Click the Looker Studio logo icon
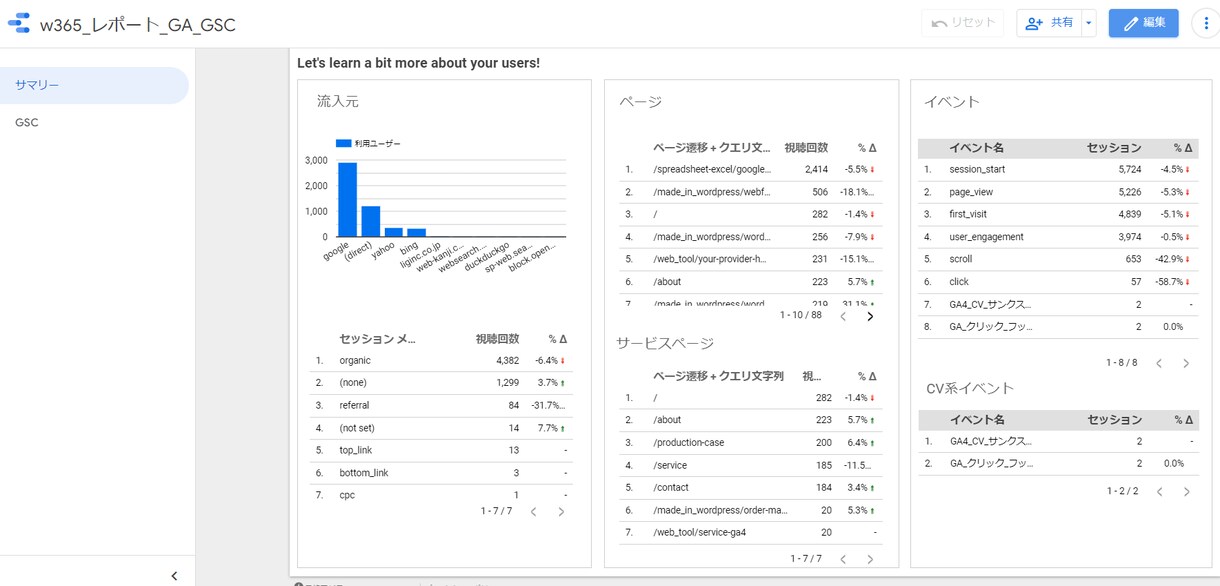The width and height of the screenshot is (1220, 586). [x=19, y=23]
